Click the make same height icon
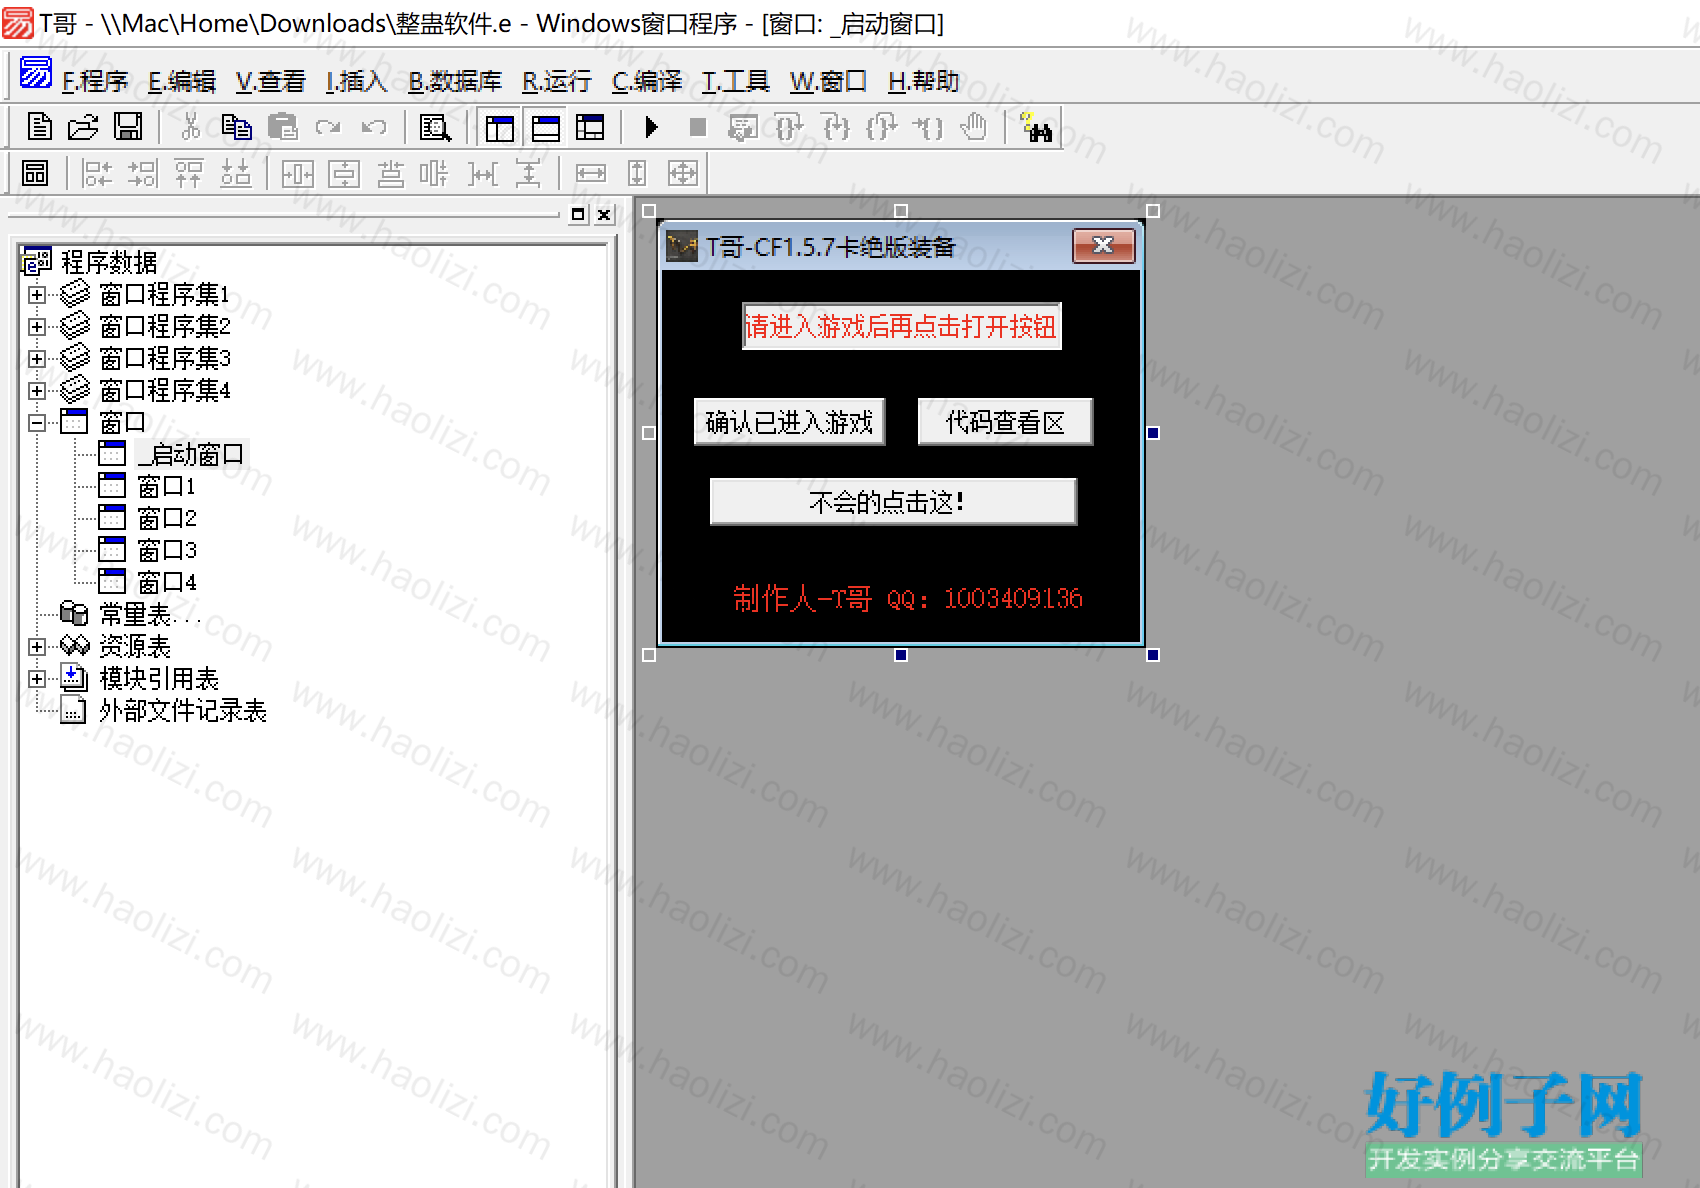Viewport: 1700px width, 1188px height. (x=636, y=173)
